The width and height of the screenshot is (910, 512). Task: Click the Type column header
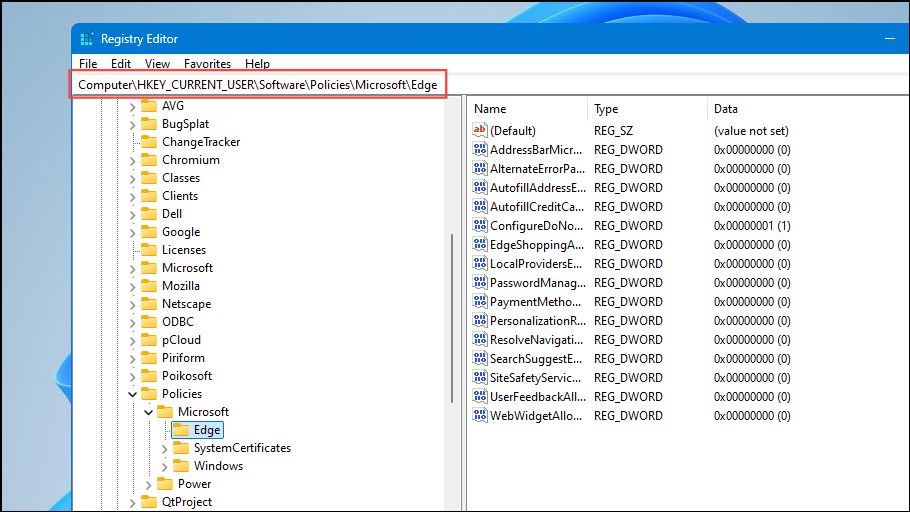pos(647,109)
